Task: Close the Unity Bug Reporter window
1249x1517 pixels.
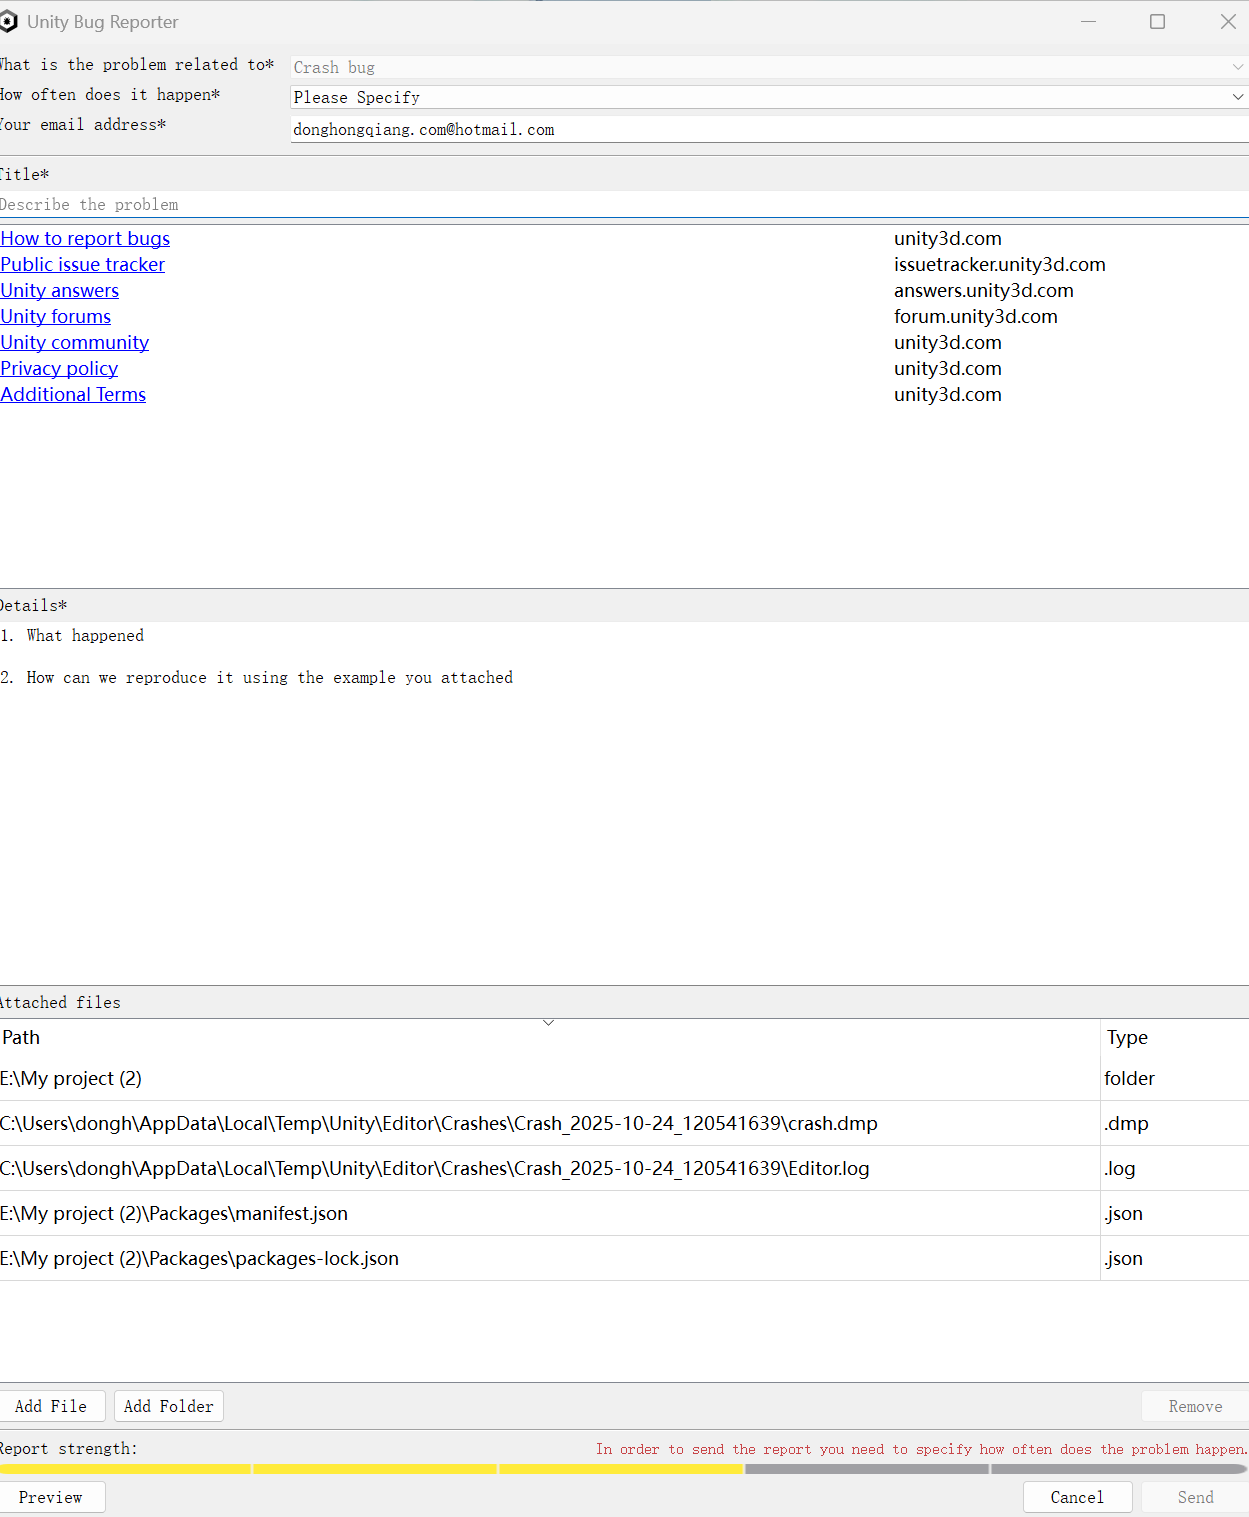Action: [x=1228, y=22]
